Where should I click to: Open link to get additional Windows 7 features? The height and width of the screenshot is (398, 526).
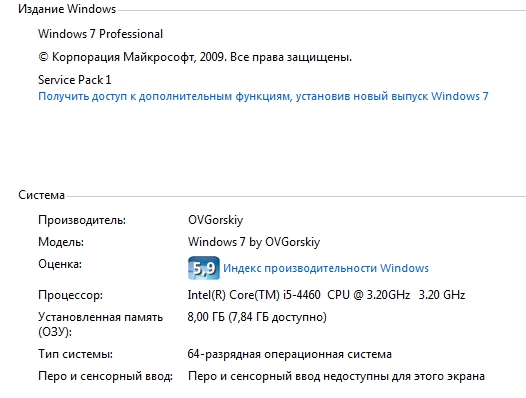click(x=263, y=96)
